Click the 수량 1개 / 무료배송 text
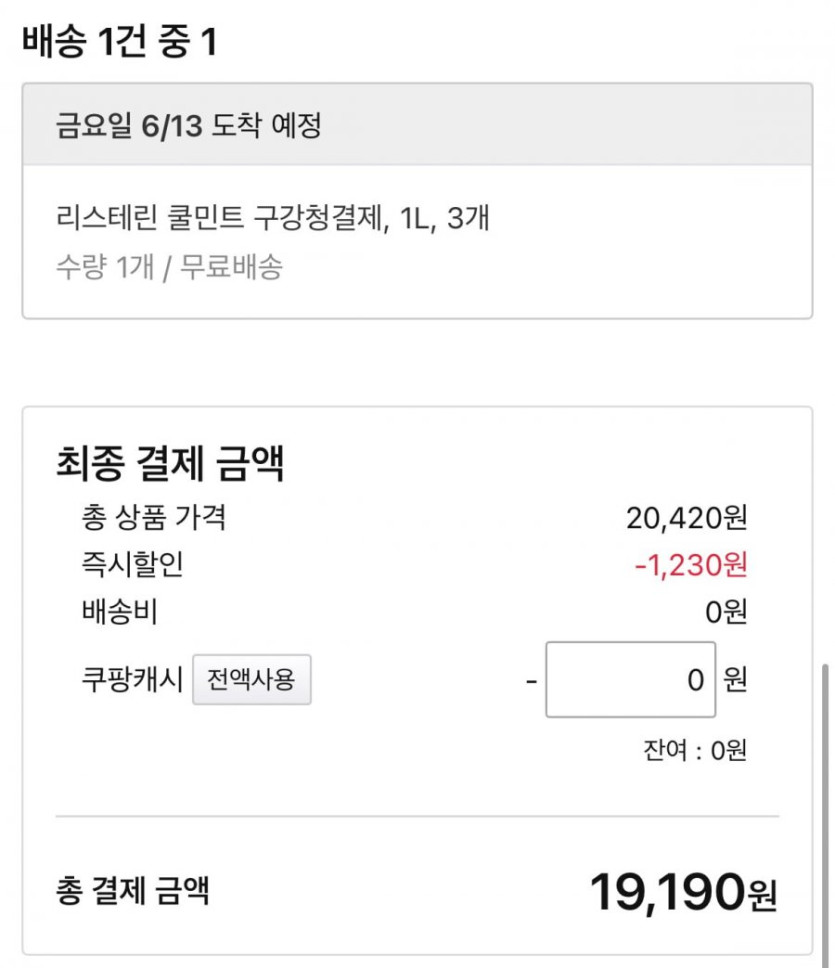 coord(169,267)
